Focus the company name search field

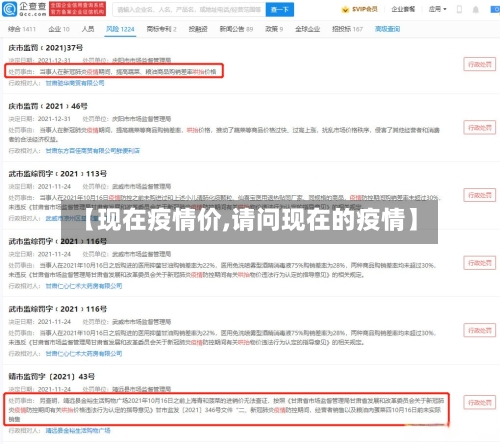(x=189, y=10)
